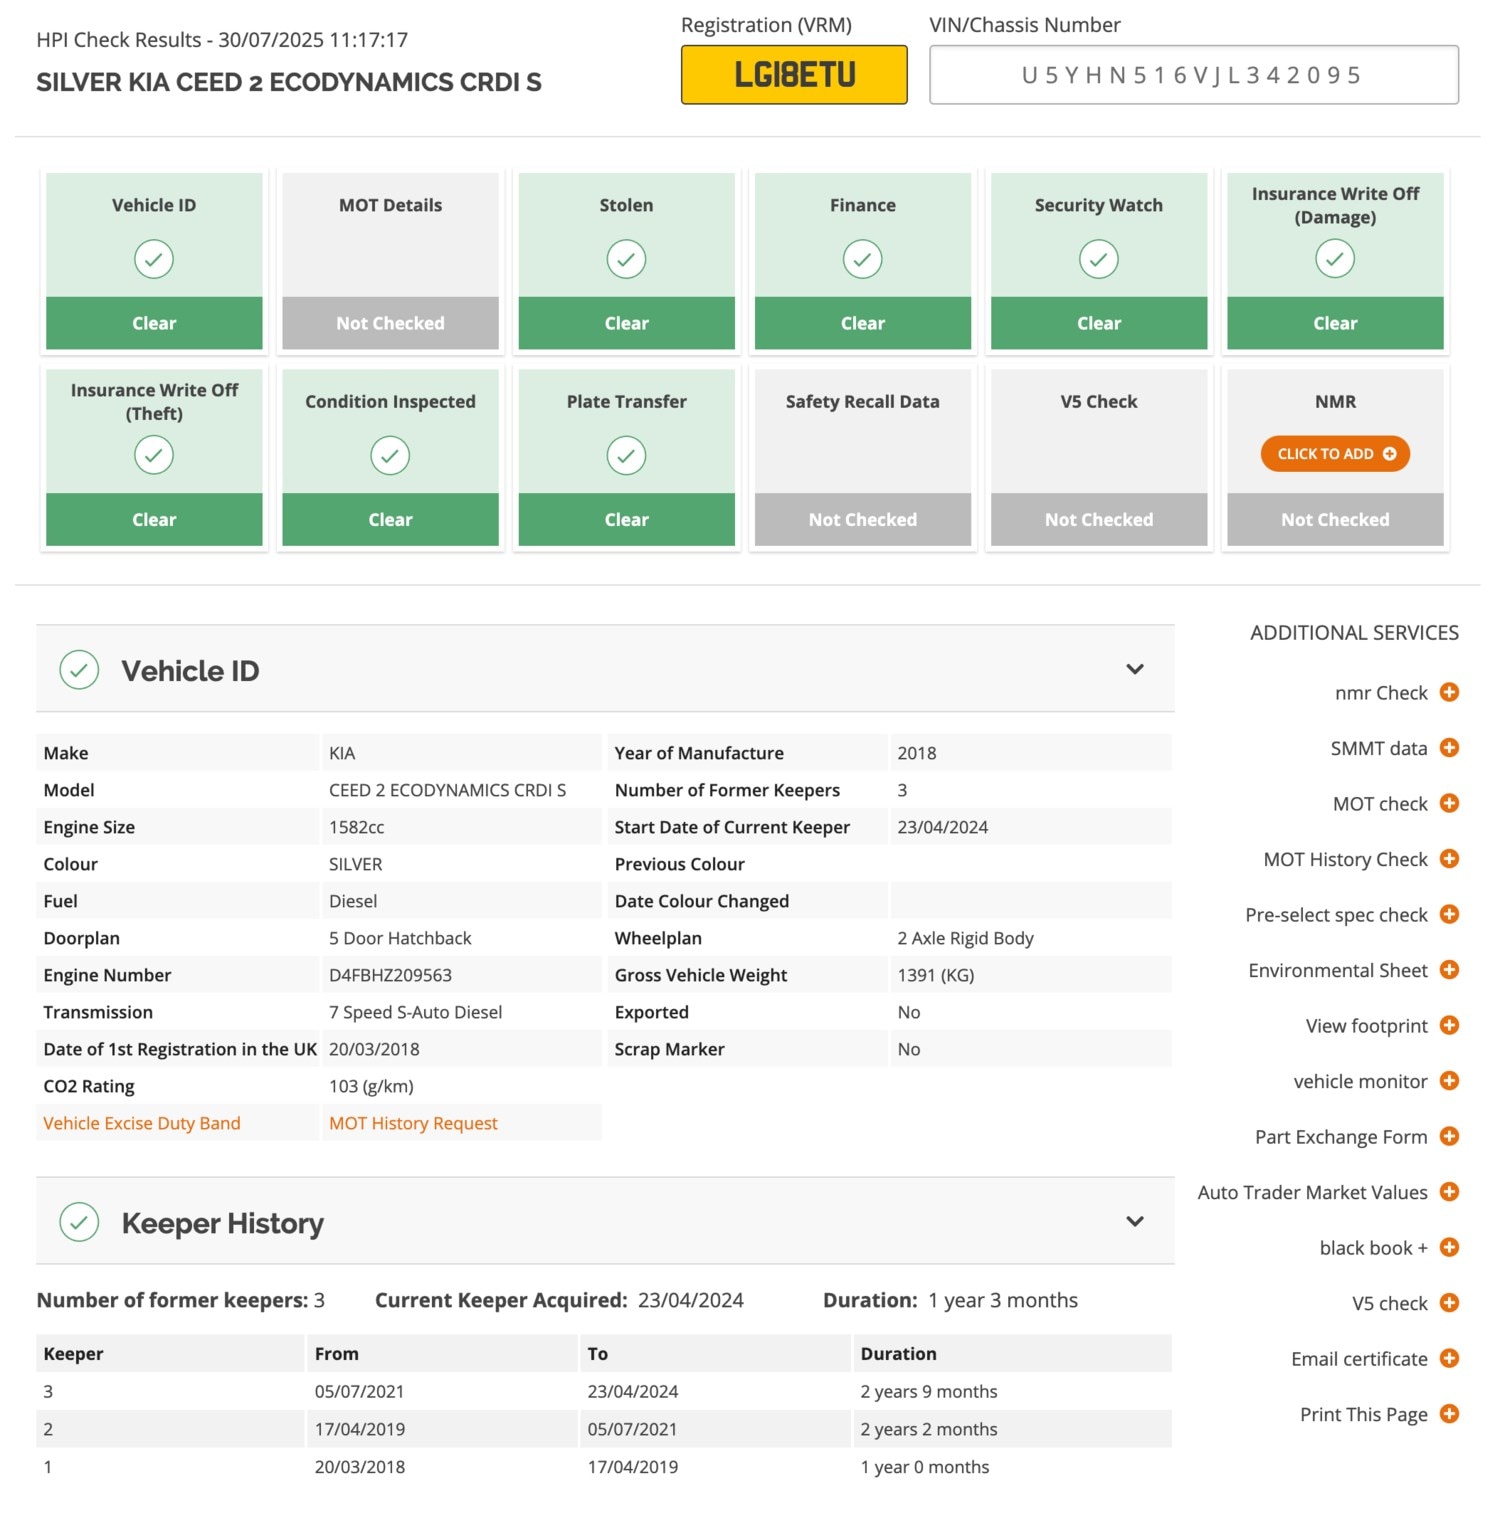The width and height of the screenshot is (1500, 1513).
Task: Click plus icon next to Email certificate
Action: point(1449,1358)
